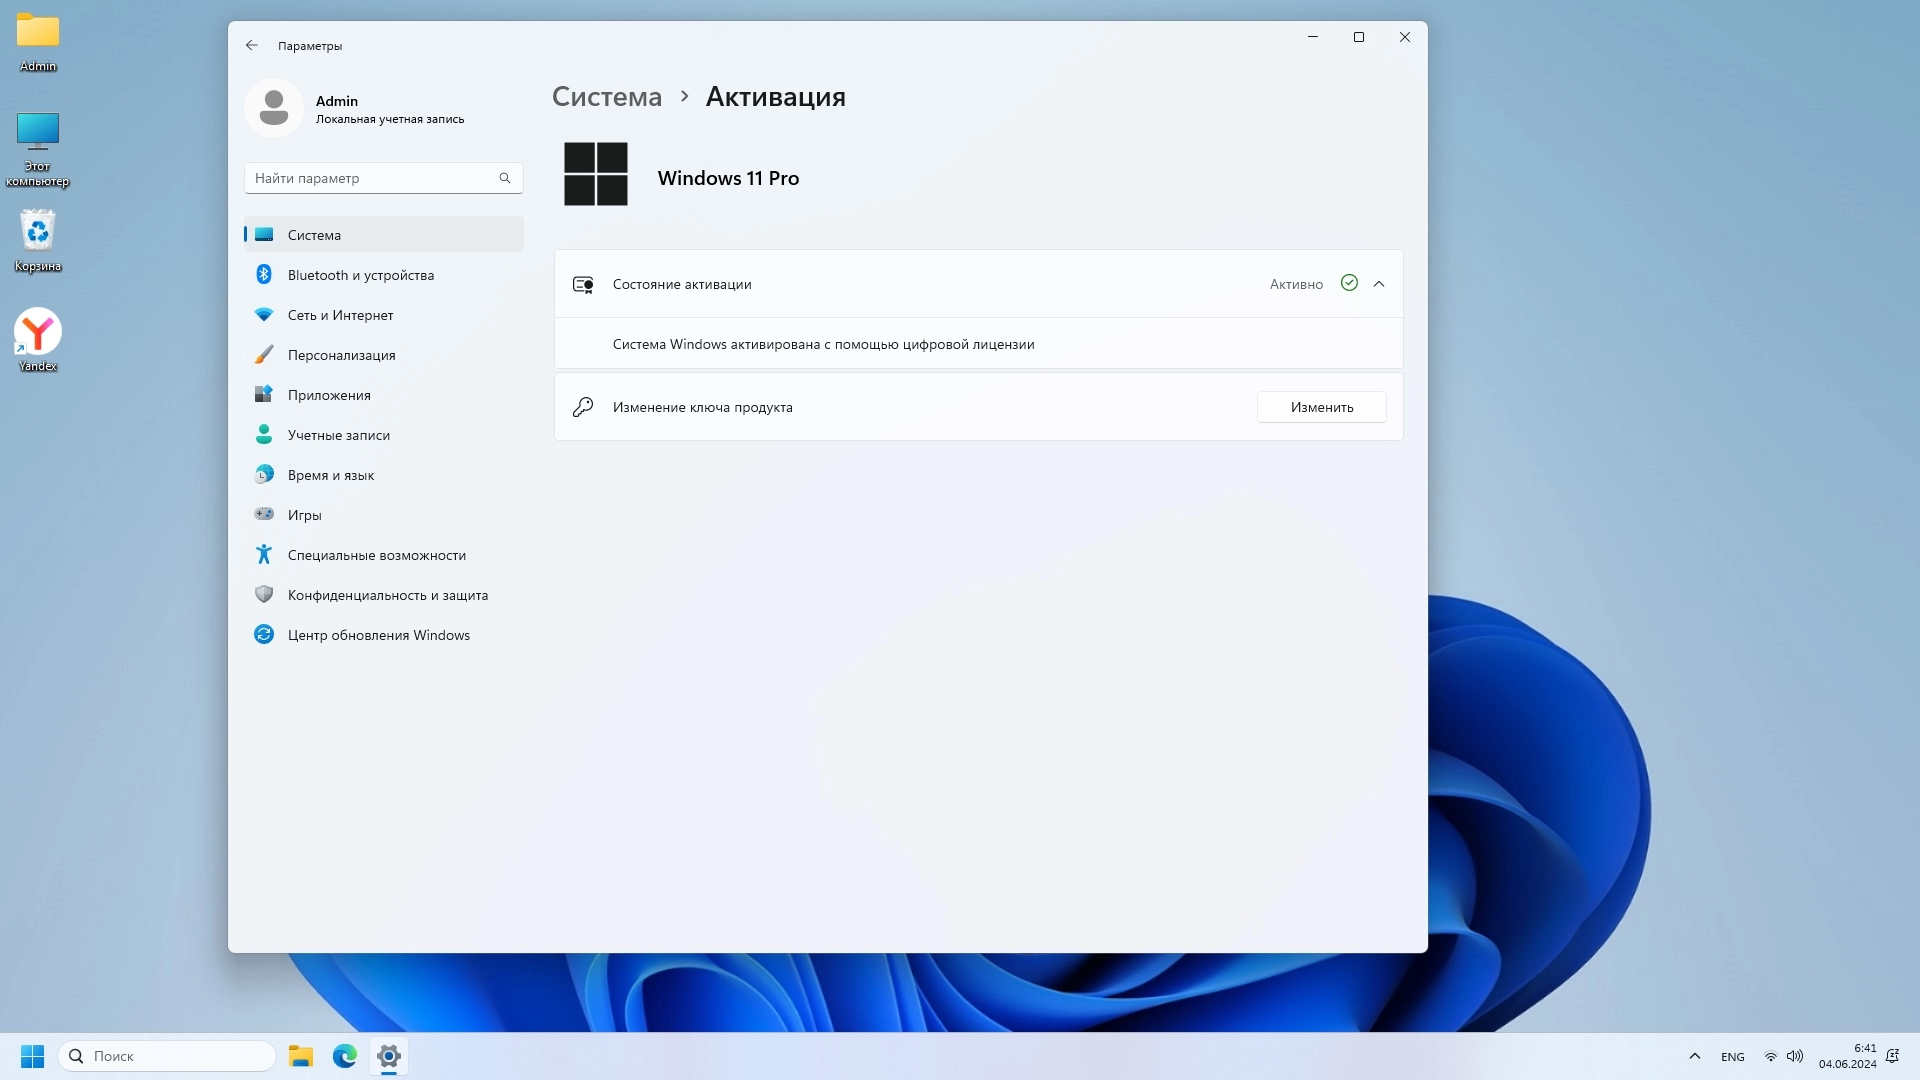Click the Bluetooth and devices sidebar icon
The width and height of the screenshot is (1920, 1080).
(x=264, y=274)
